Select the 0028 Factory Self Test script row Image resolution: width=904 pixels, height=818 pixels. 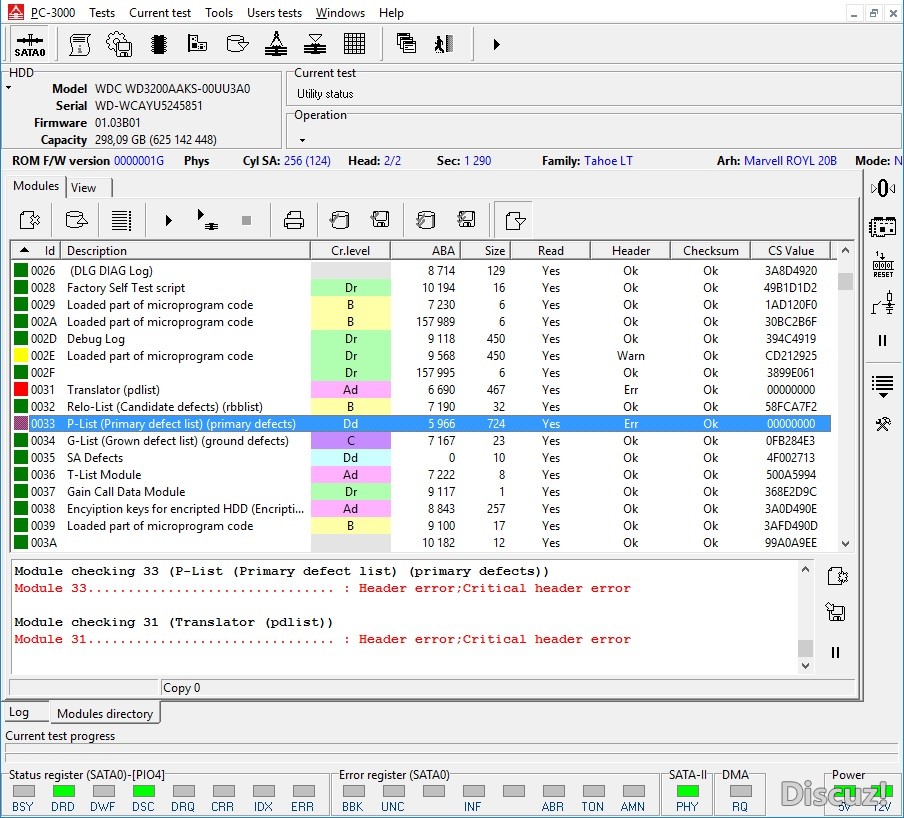point(421,288)
